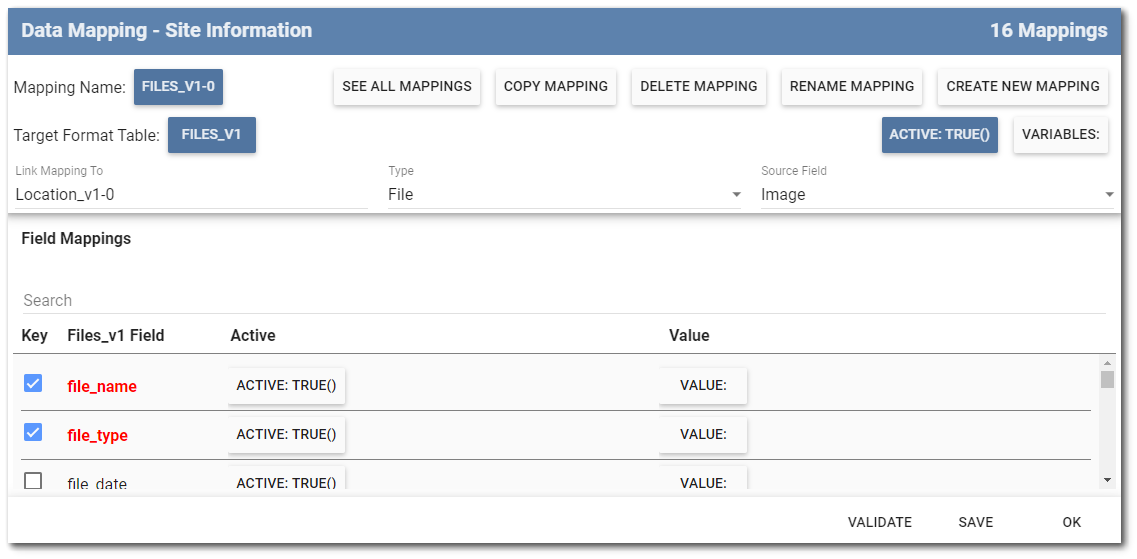
Task: Click the Files_v1 Field column header
Action: (116, 336)
